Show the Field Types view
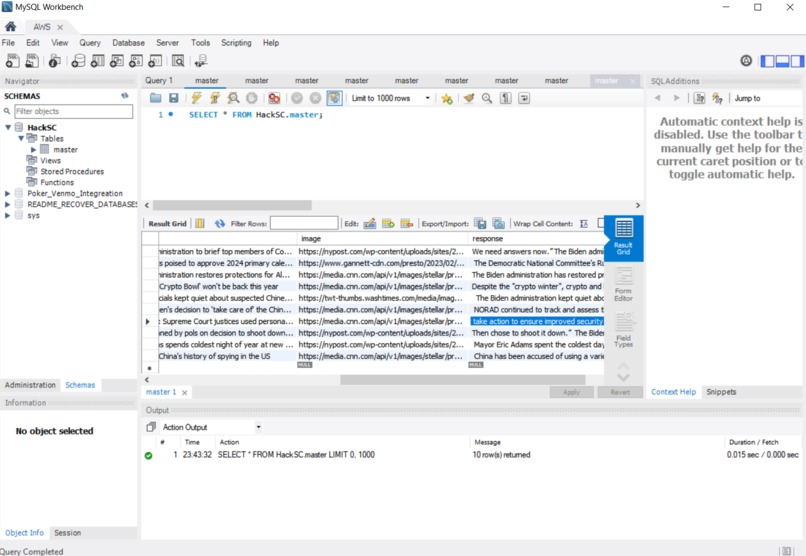Viewport: 806px width, 556px height. pos(624,330)
